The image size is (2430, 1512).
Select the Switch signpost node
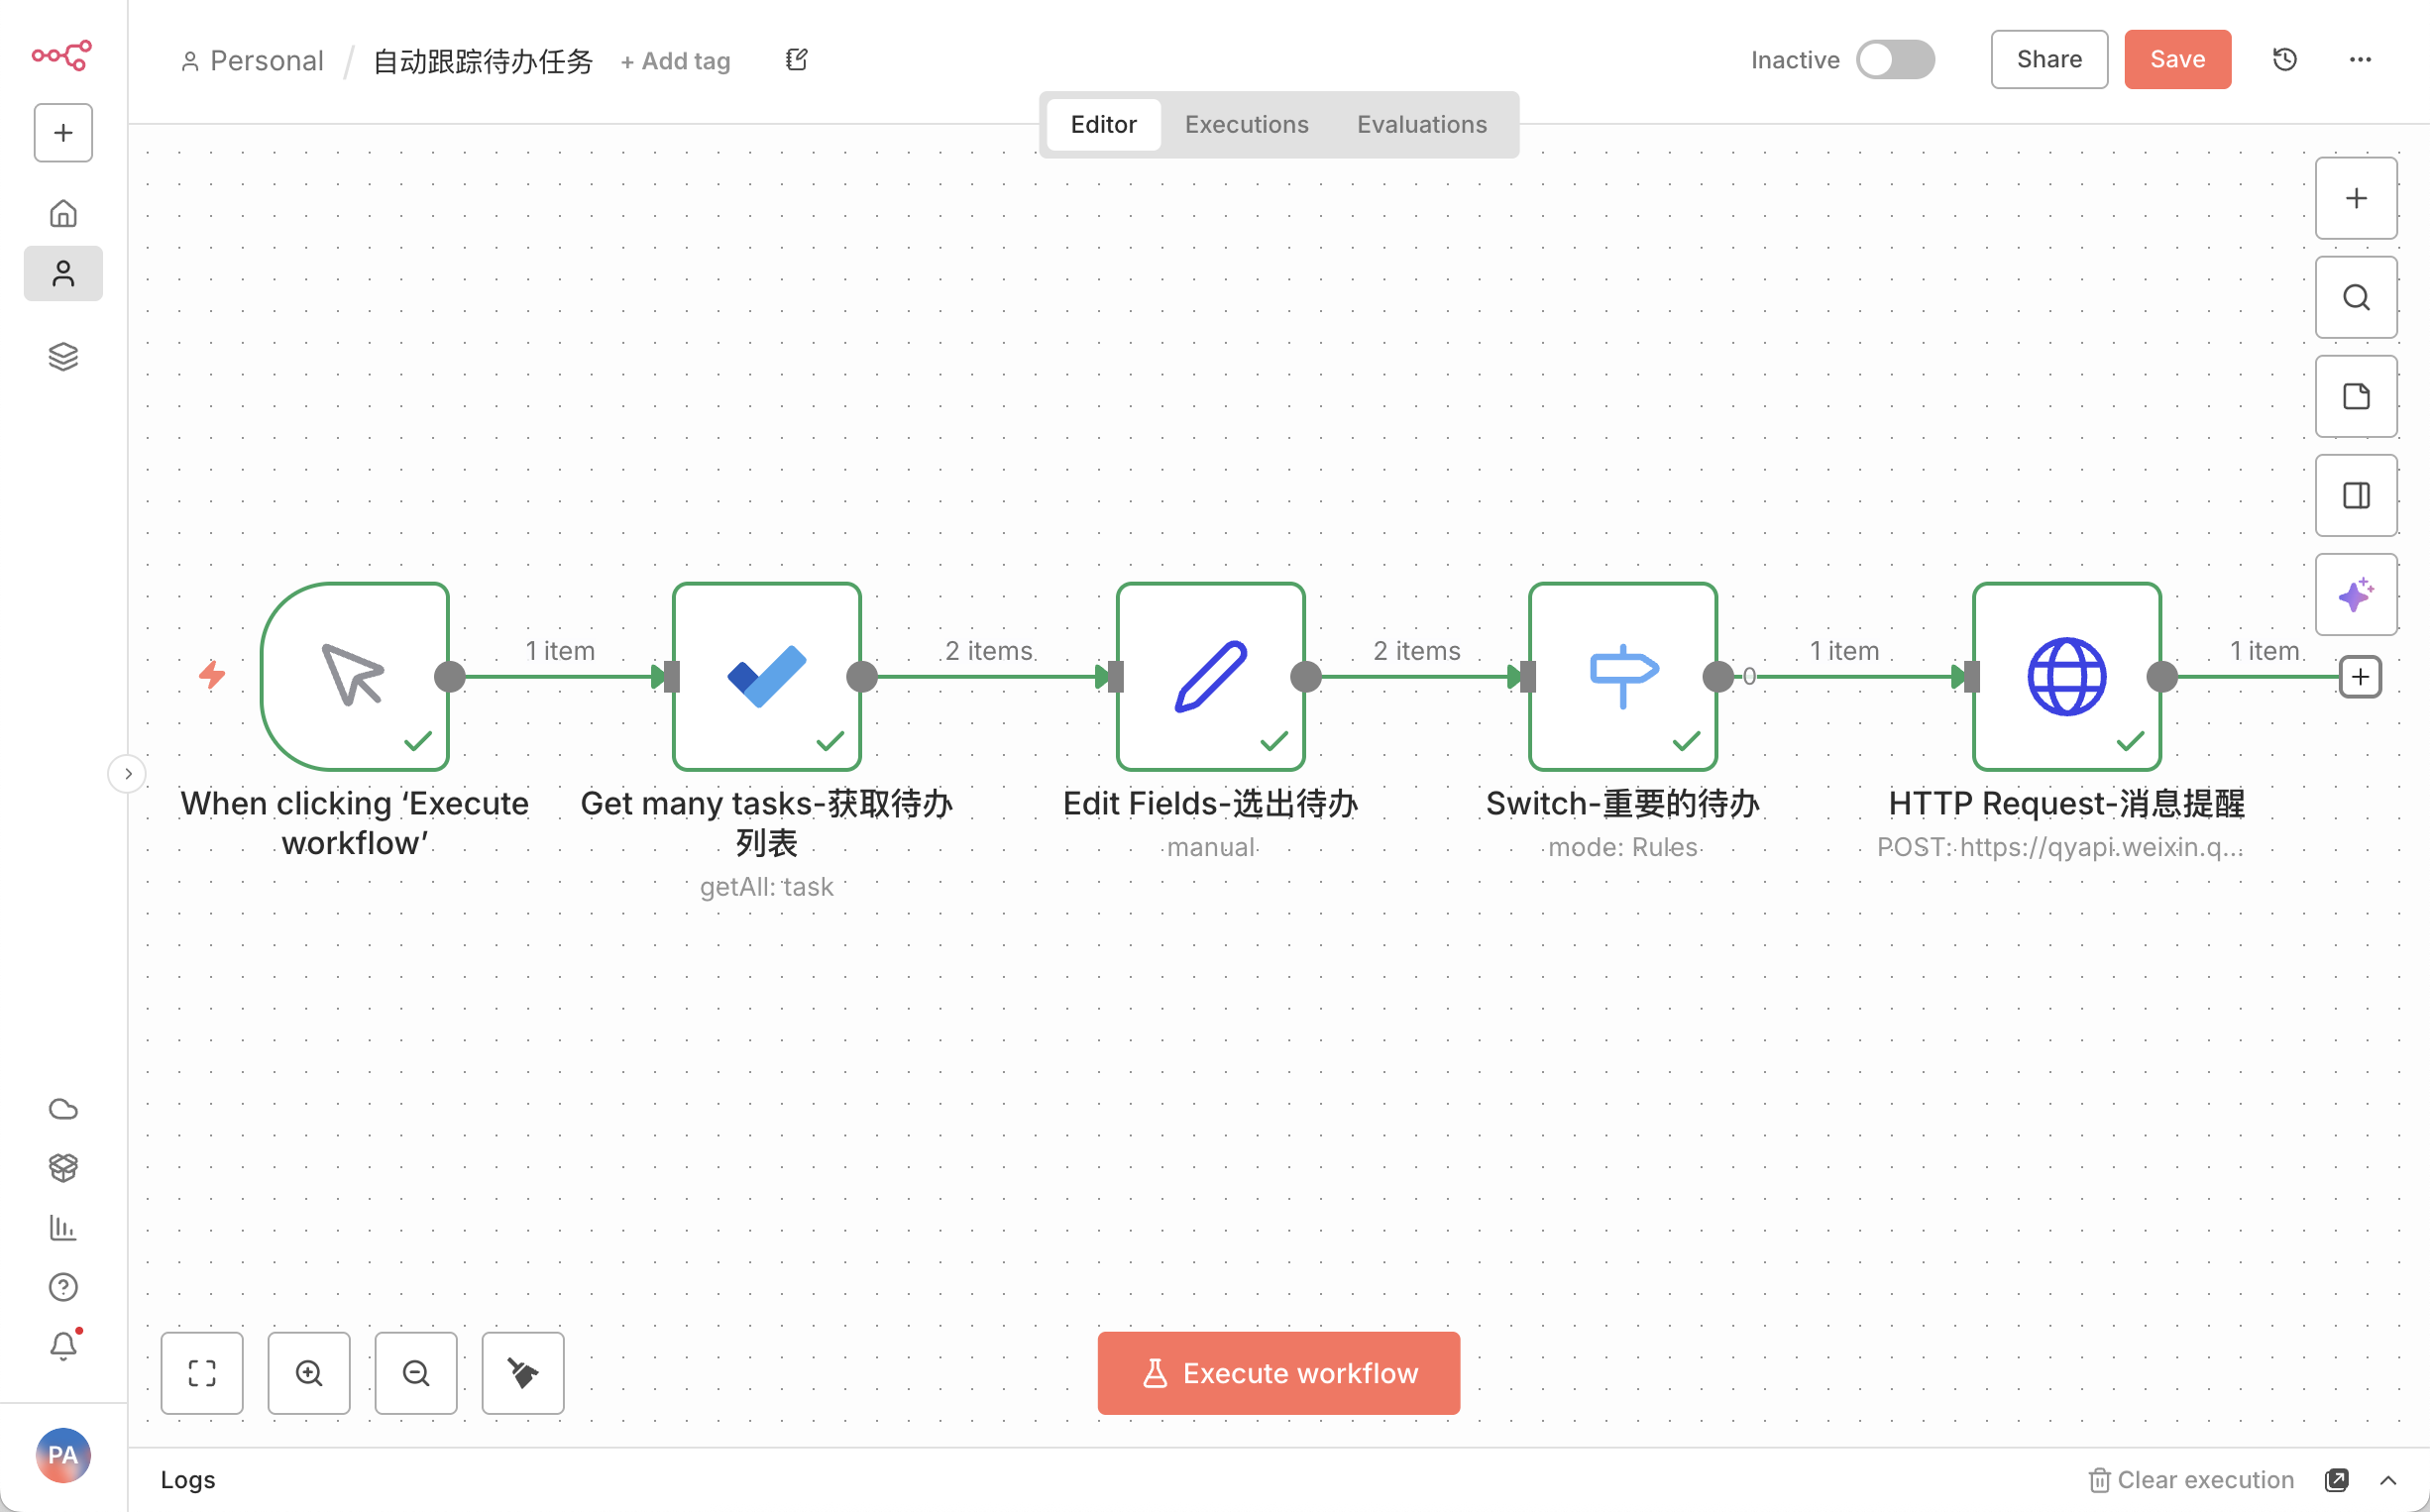point(1622,676)
